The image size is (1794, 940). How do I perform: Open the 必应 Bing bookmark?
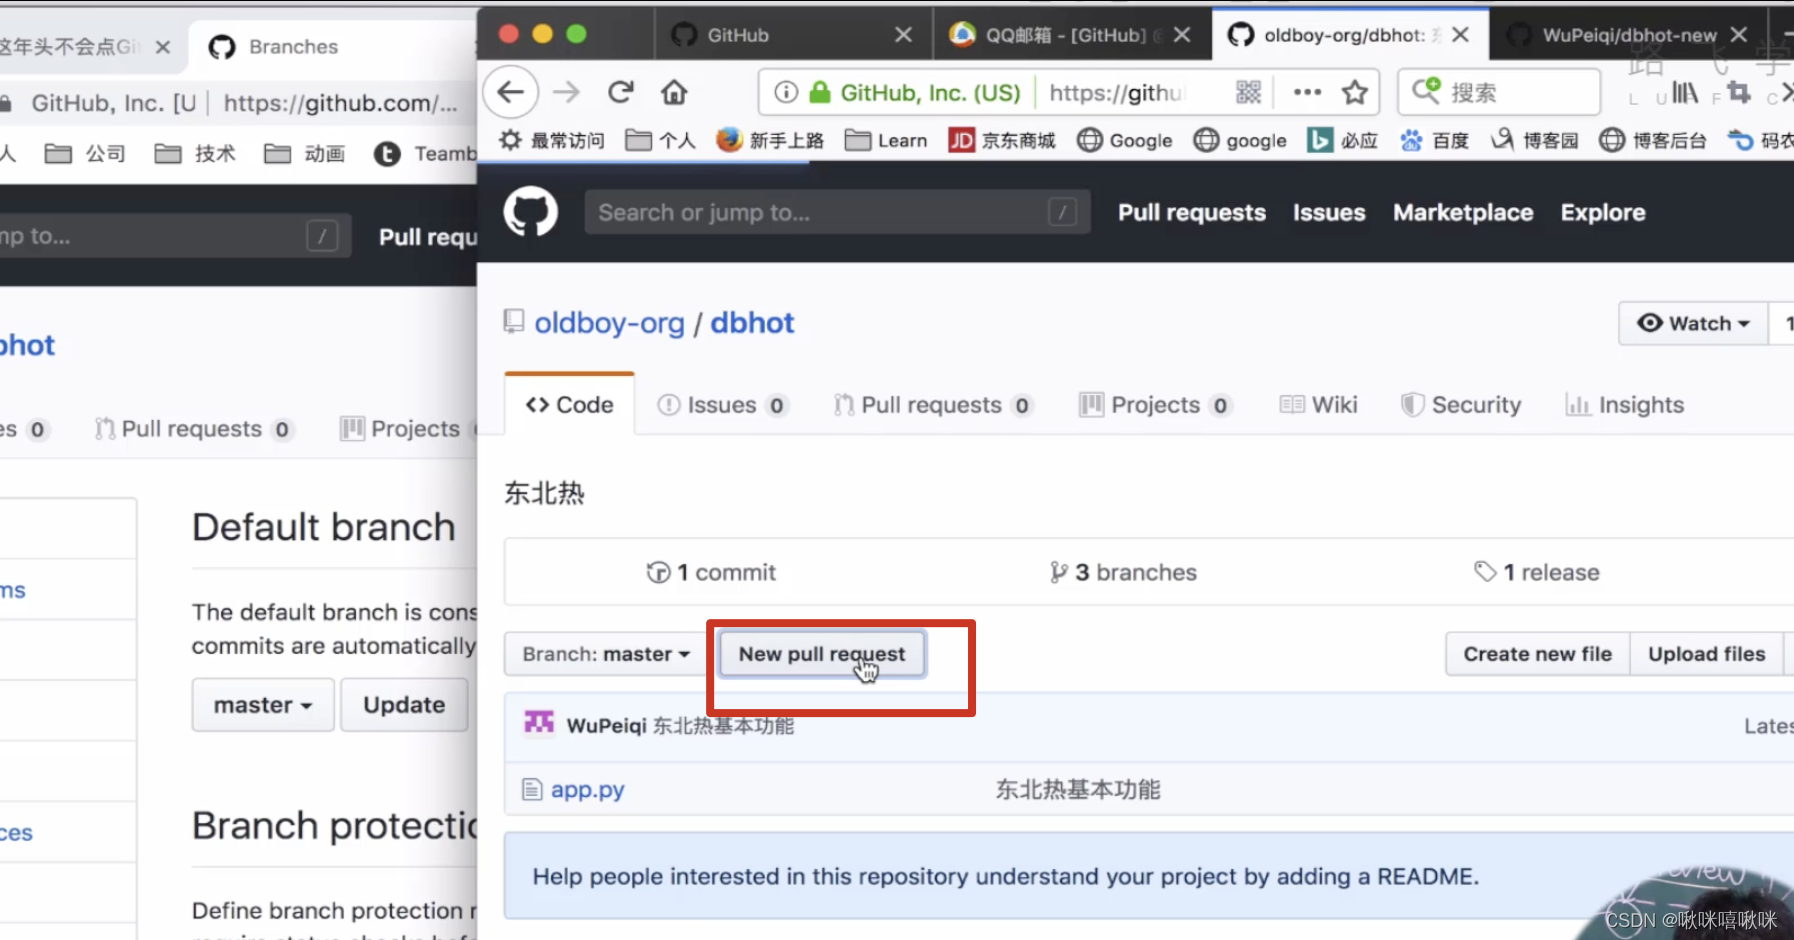[x=1343, y=141]
